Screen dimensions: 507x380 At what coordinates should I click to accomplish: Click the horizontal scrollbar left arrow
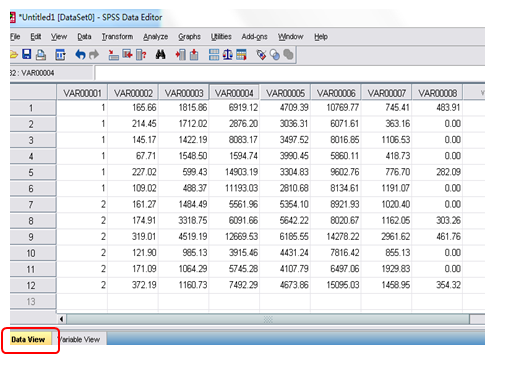62,319
